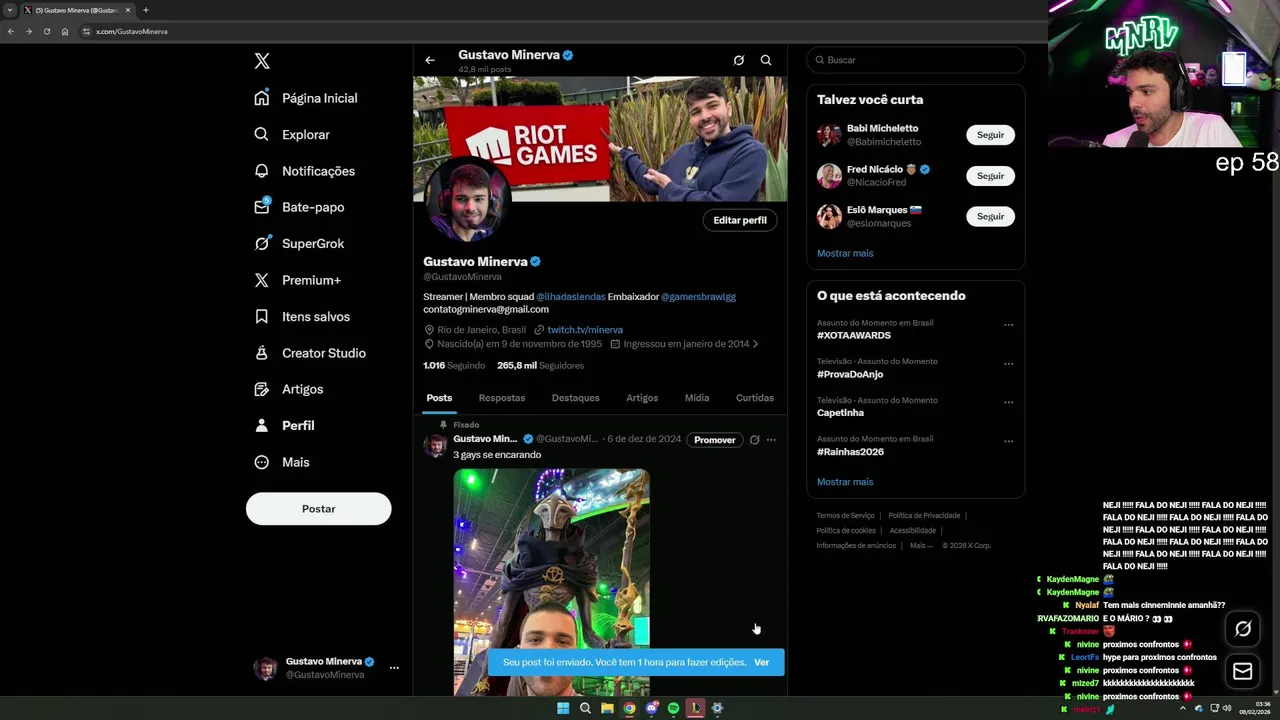The height and width of the screenshot is (720, 1280).
Task: Open profile avatar picture
Action: [468, 198]
